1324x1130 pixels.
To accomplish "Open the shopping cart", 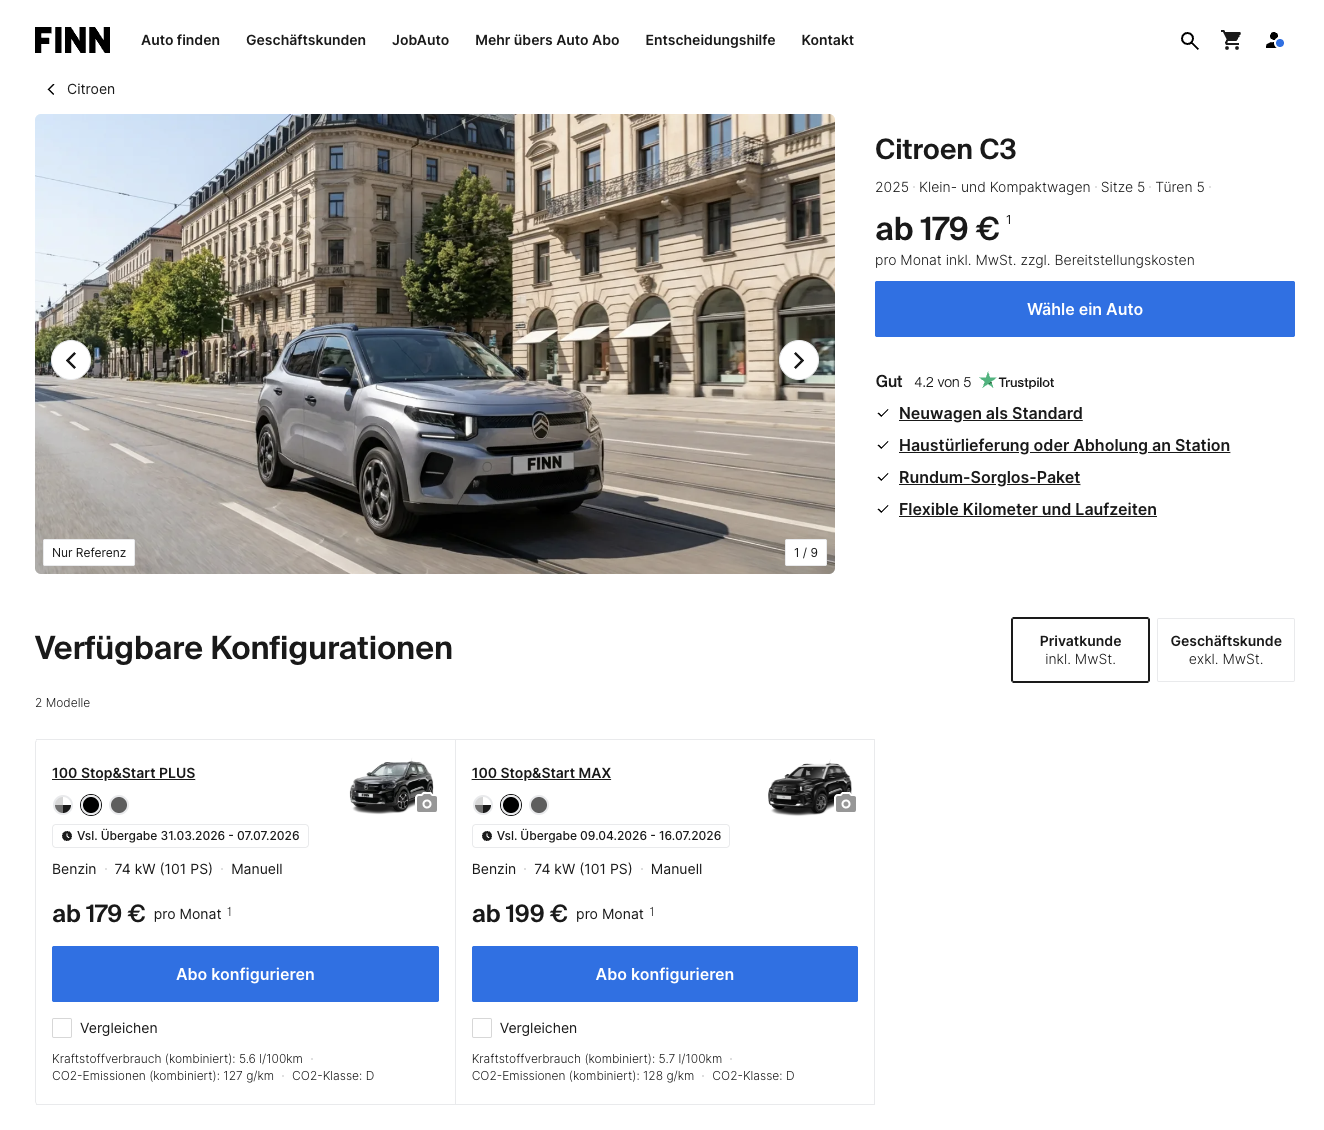I will click(x=1231, y=41).
